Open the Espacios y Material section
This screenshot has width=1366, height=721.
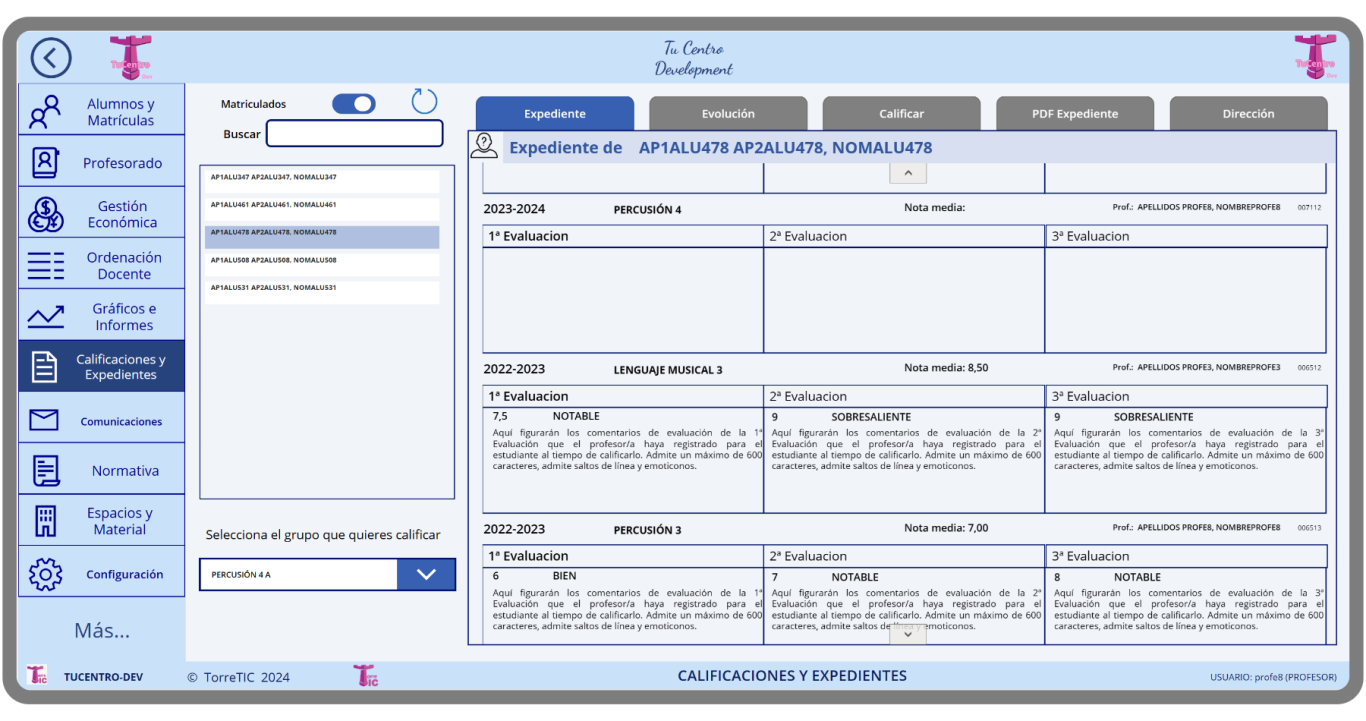(x=102, y=521)
